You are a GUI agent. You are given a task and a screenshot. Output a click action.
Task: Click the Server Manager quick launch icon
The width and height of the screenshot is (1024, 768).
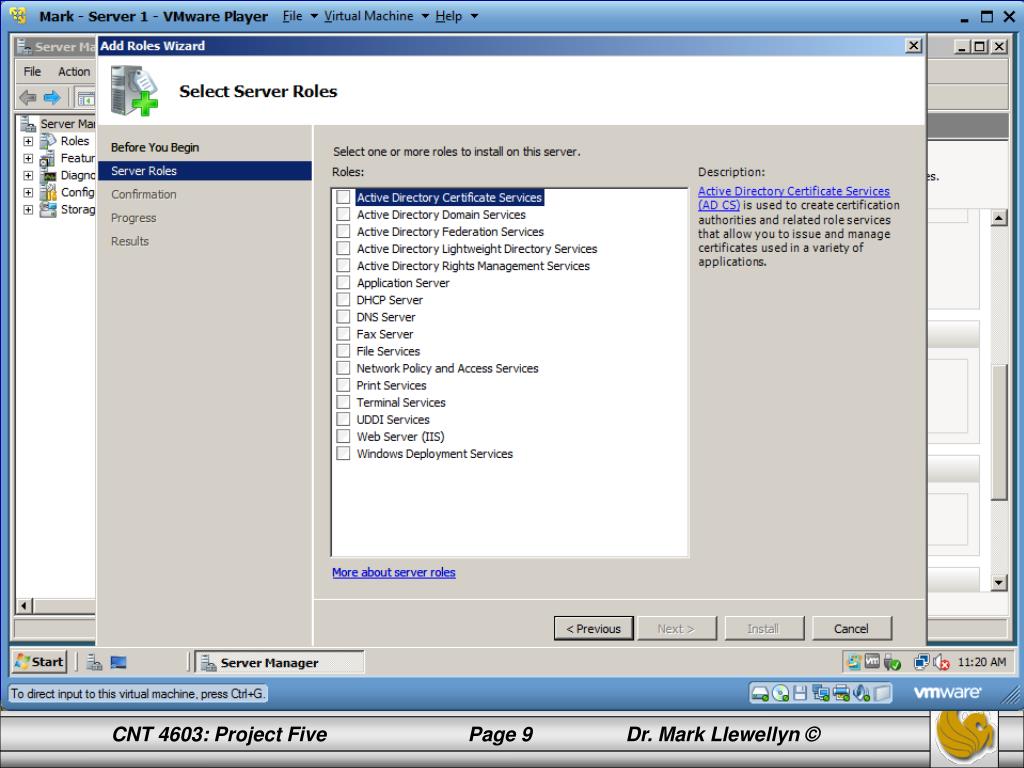94,662
